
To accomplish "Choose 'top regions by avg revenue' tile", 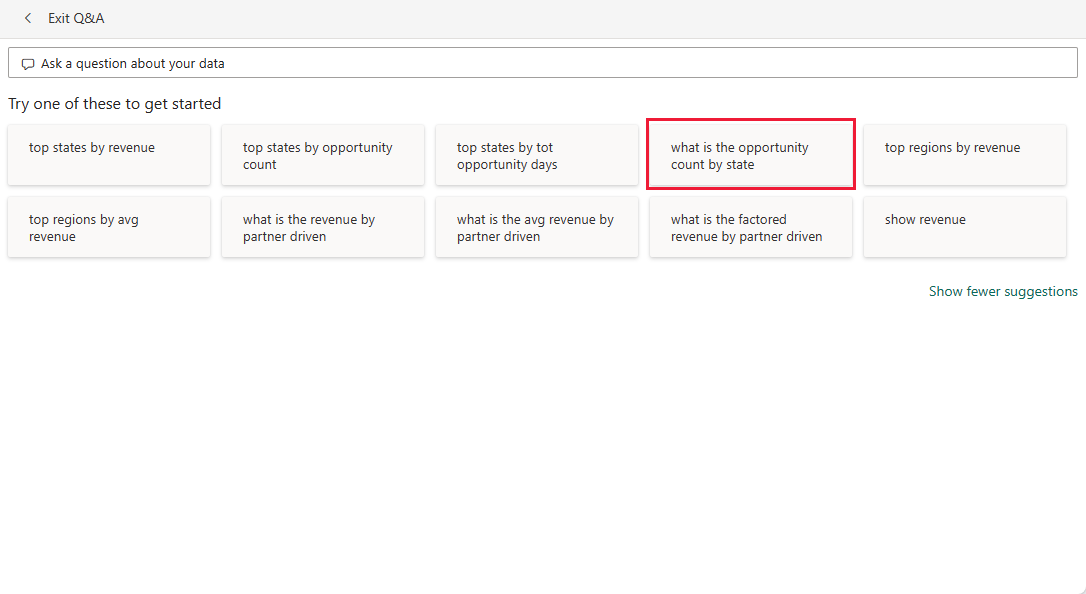I will [108, 227].
